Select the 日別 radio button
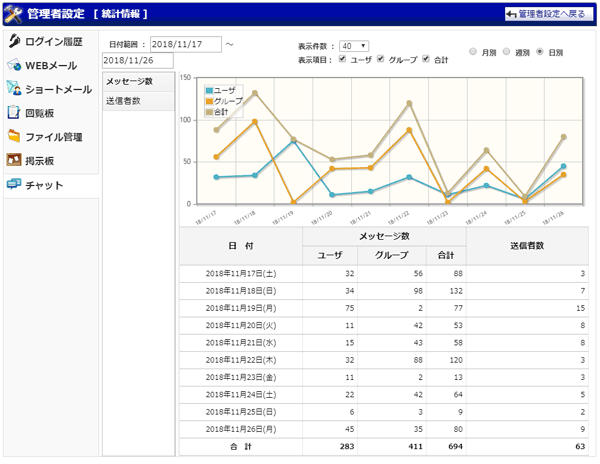 540,51
